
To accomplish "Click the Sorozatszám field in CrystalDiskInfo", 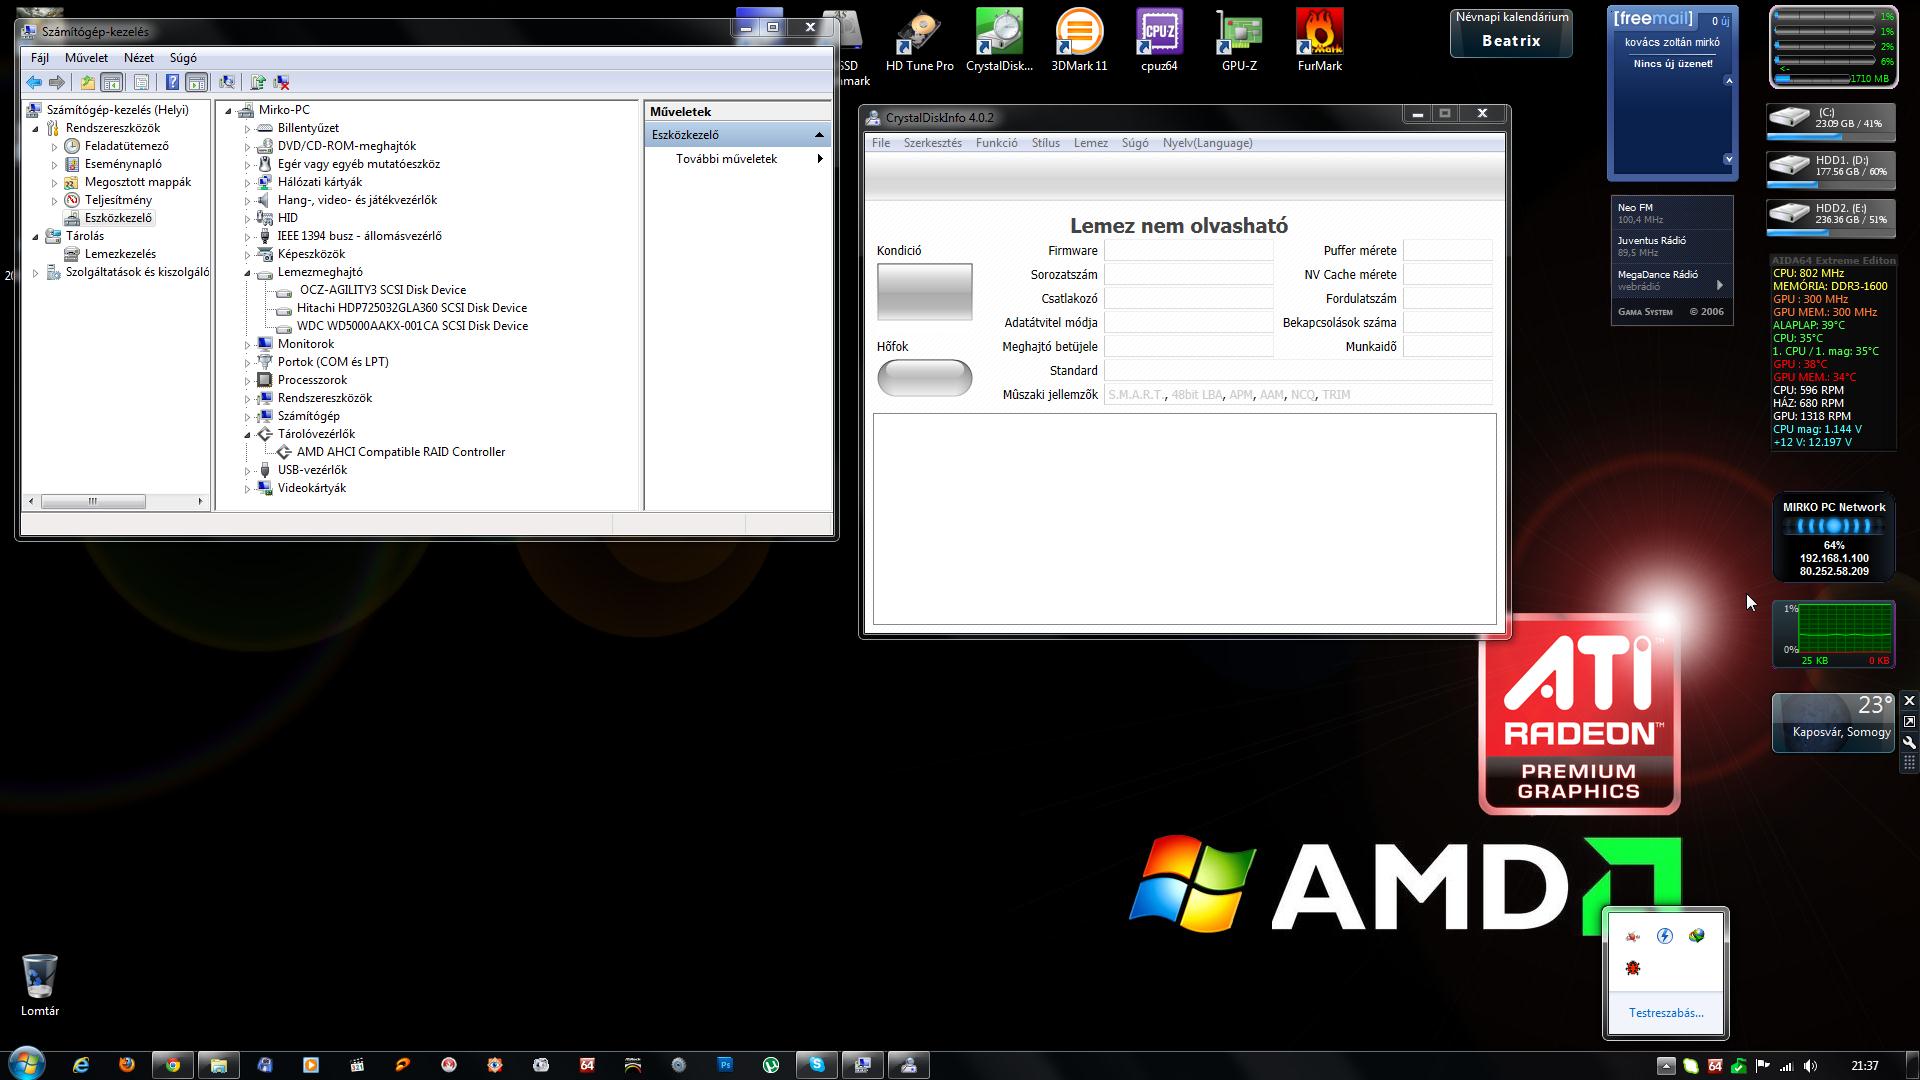I will (1188, 275).
